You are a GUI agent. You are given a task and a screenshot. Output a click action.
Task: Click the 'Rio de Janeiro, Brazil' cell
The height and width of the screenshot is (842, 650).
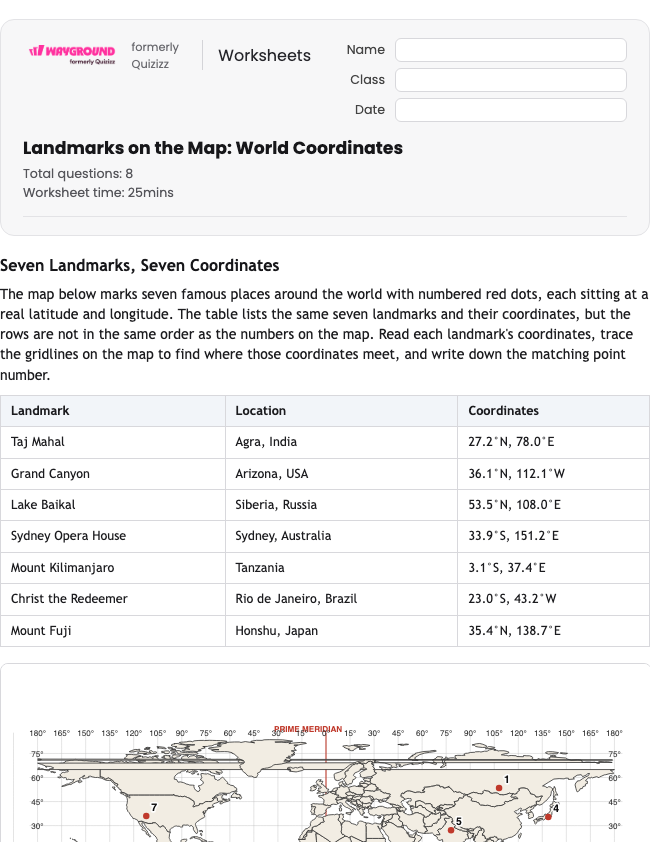click(x=341, y=599)
